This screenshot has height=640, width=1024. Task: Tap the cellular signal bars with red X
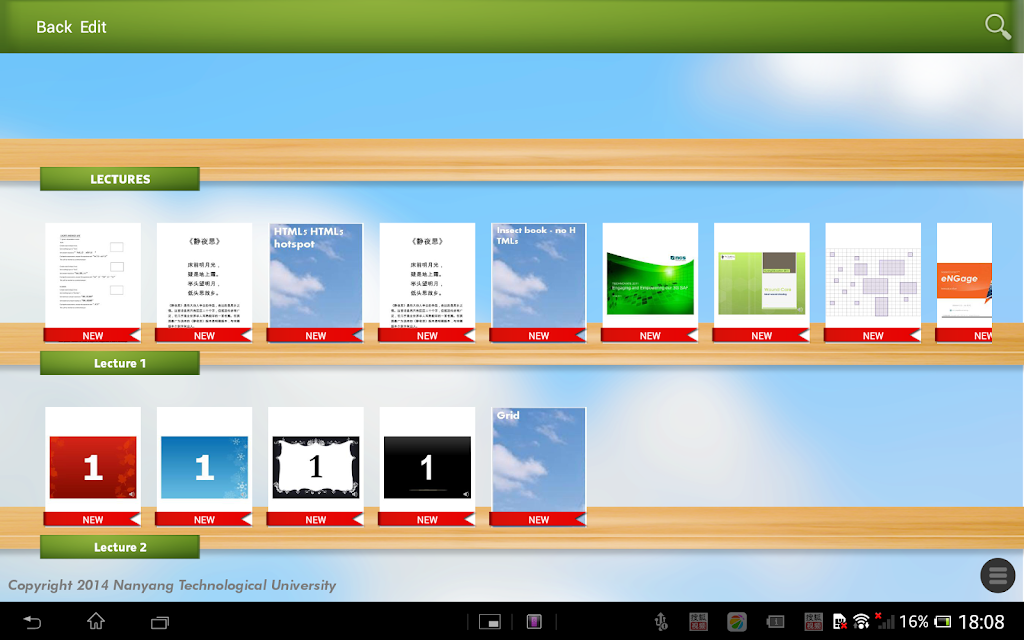(884, 621)
